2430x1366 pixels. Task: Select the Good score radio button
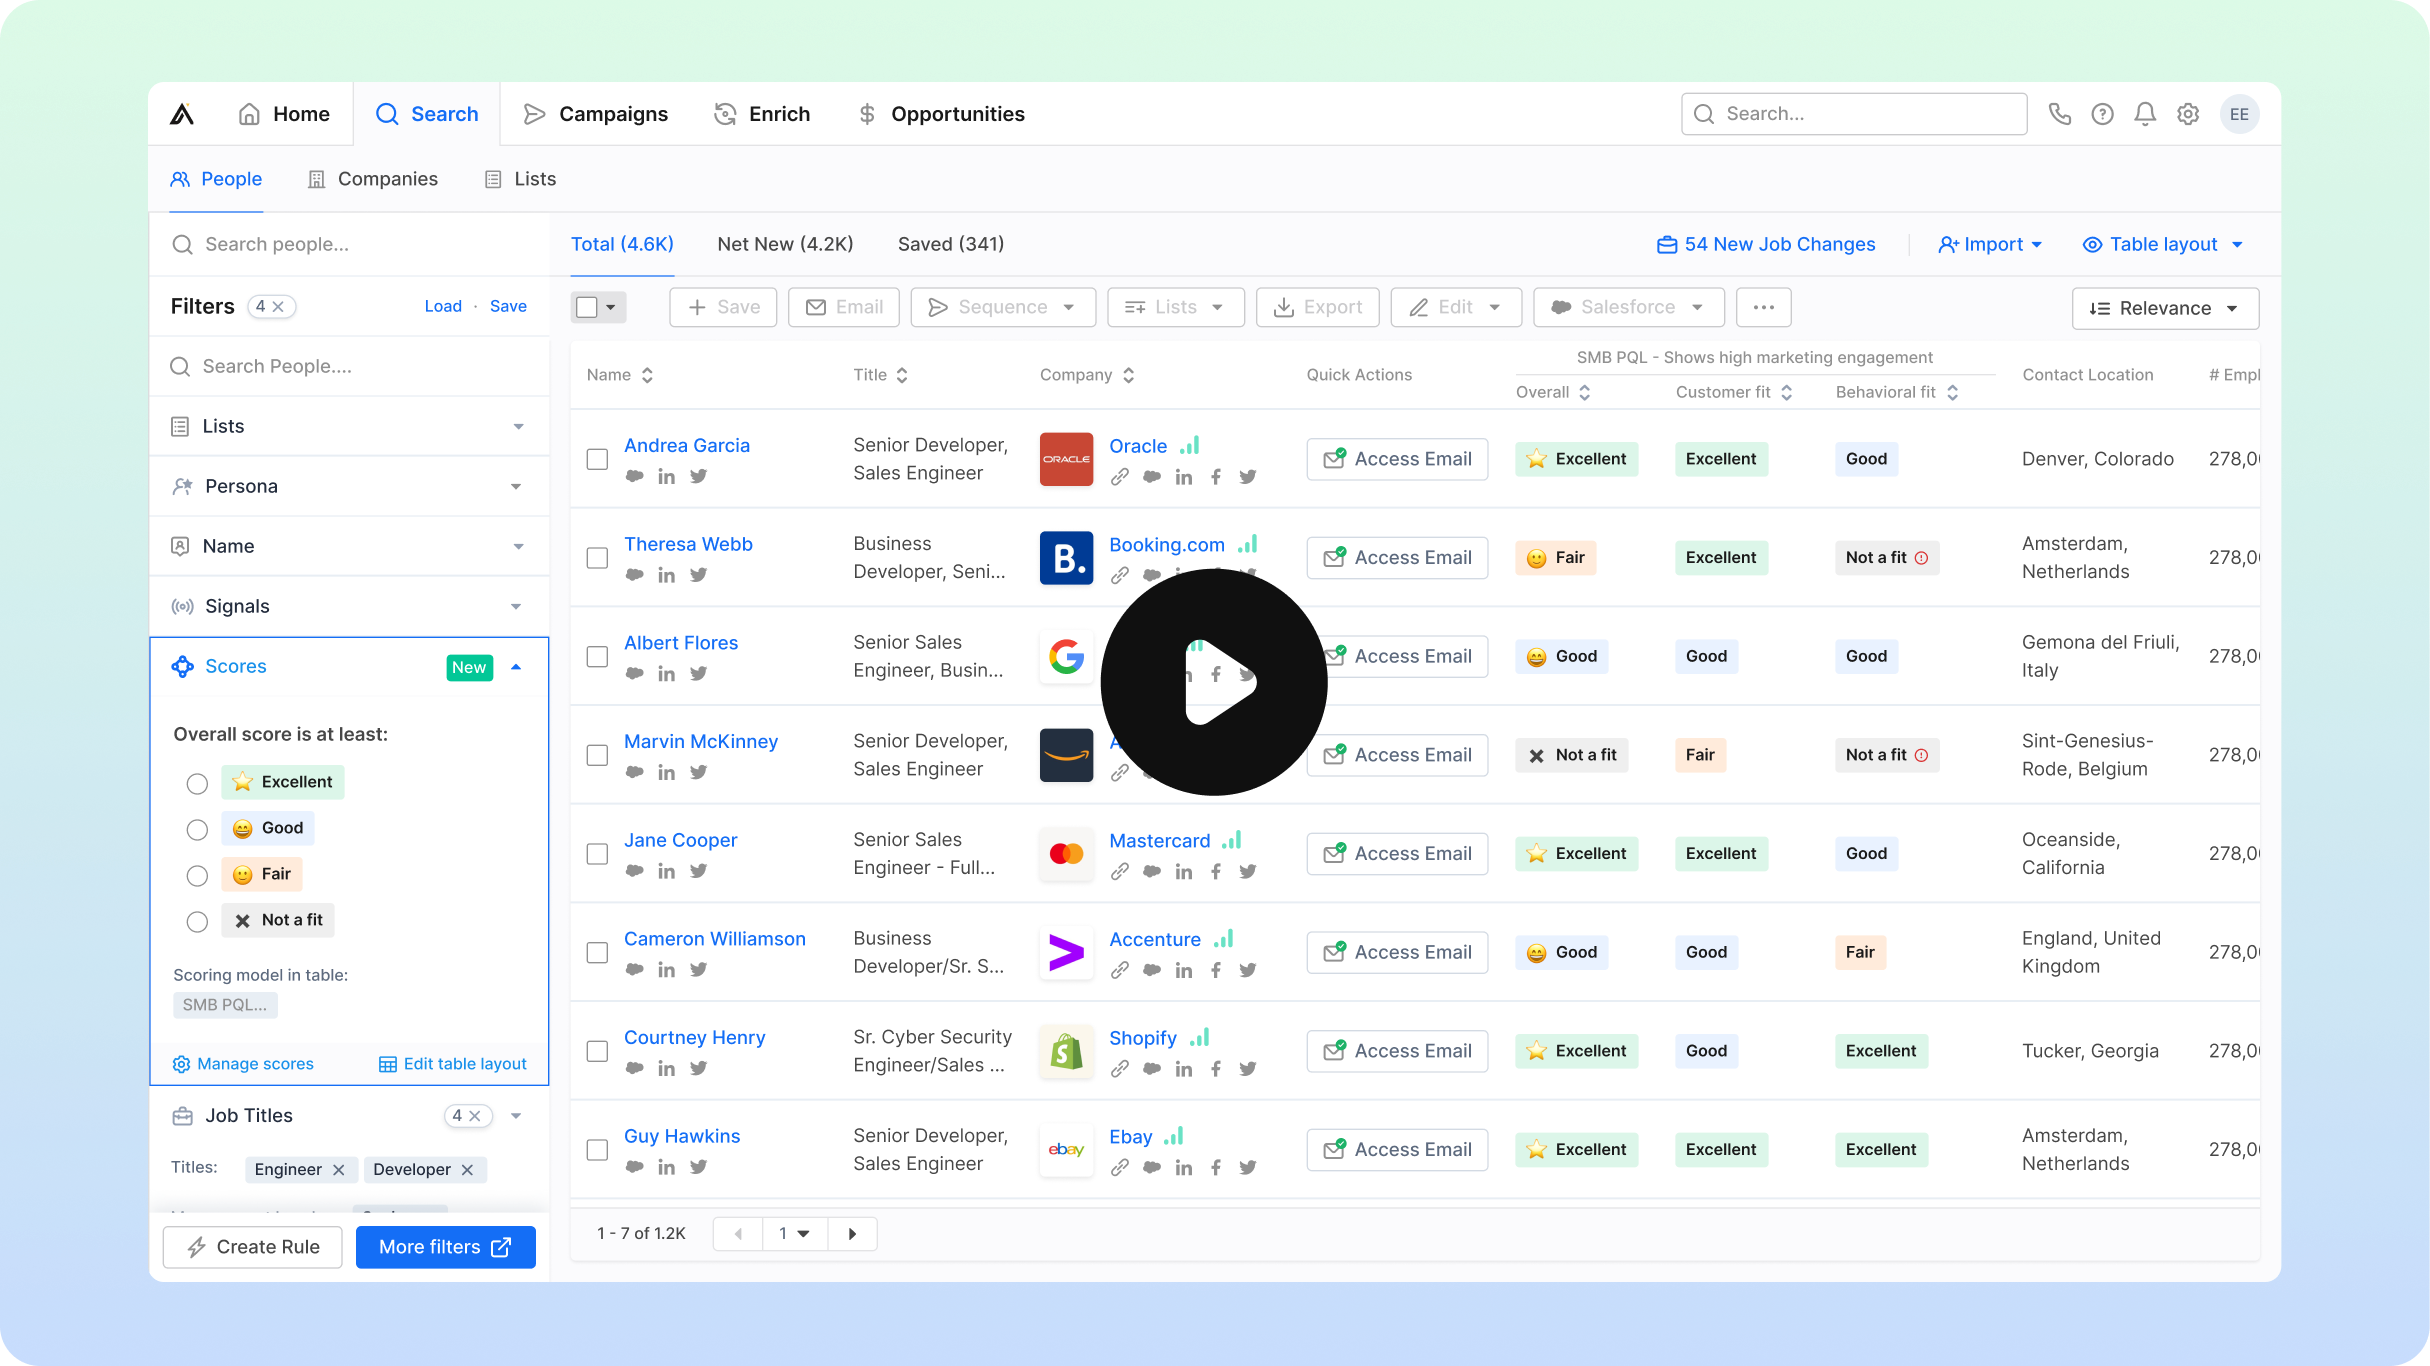coord(197,829)
